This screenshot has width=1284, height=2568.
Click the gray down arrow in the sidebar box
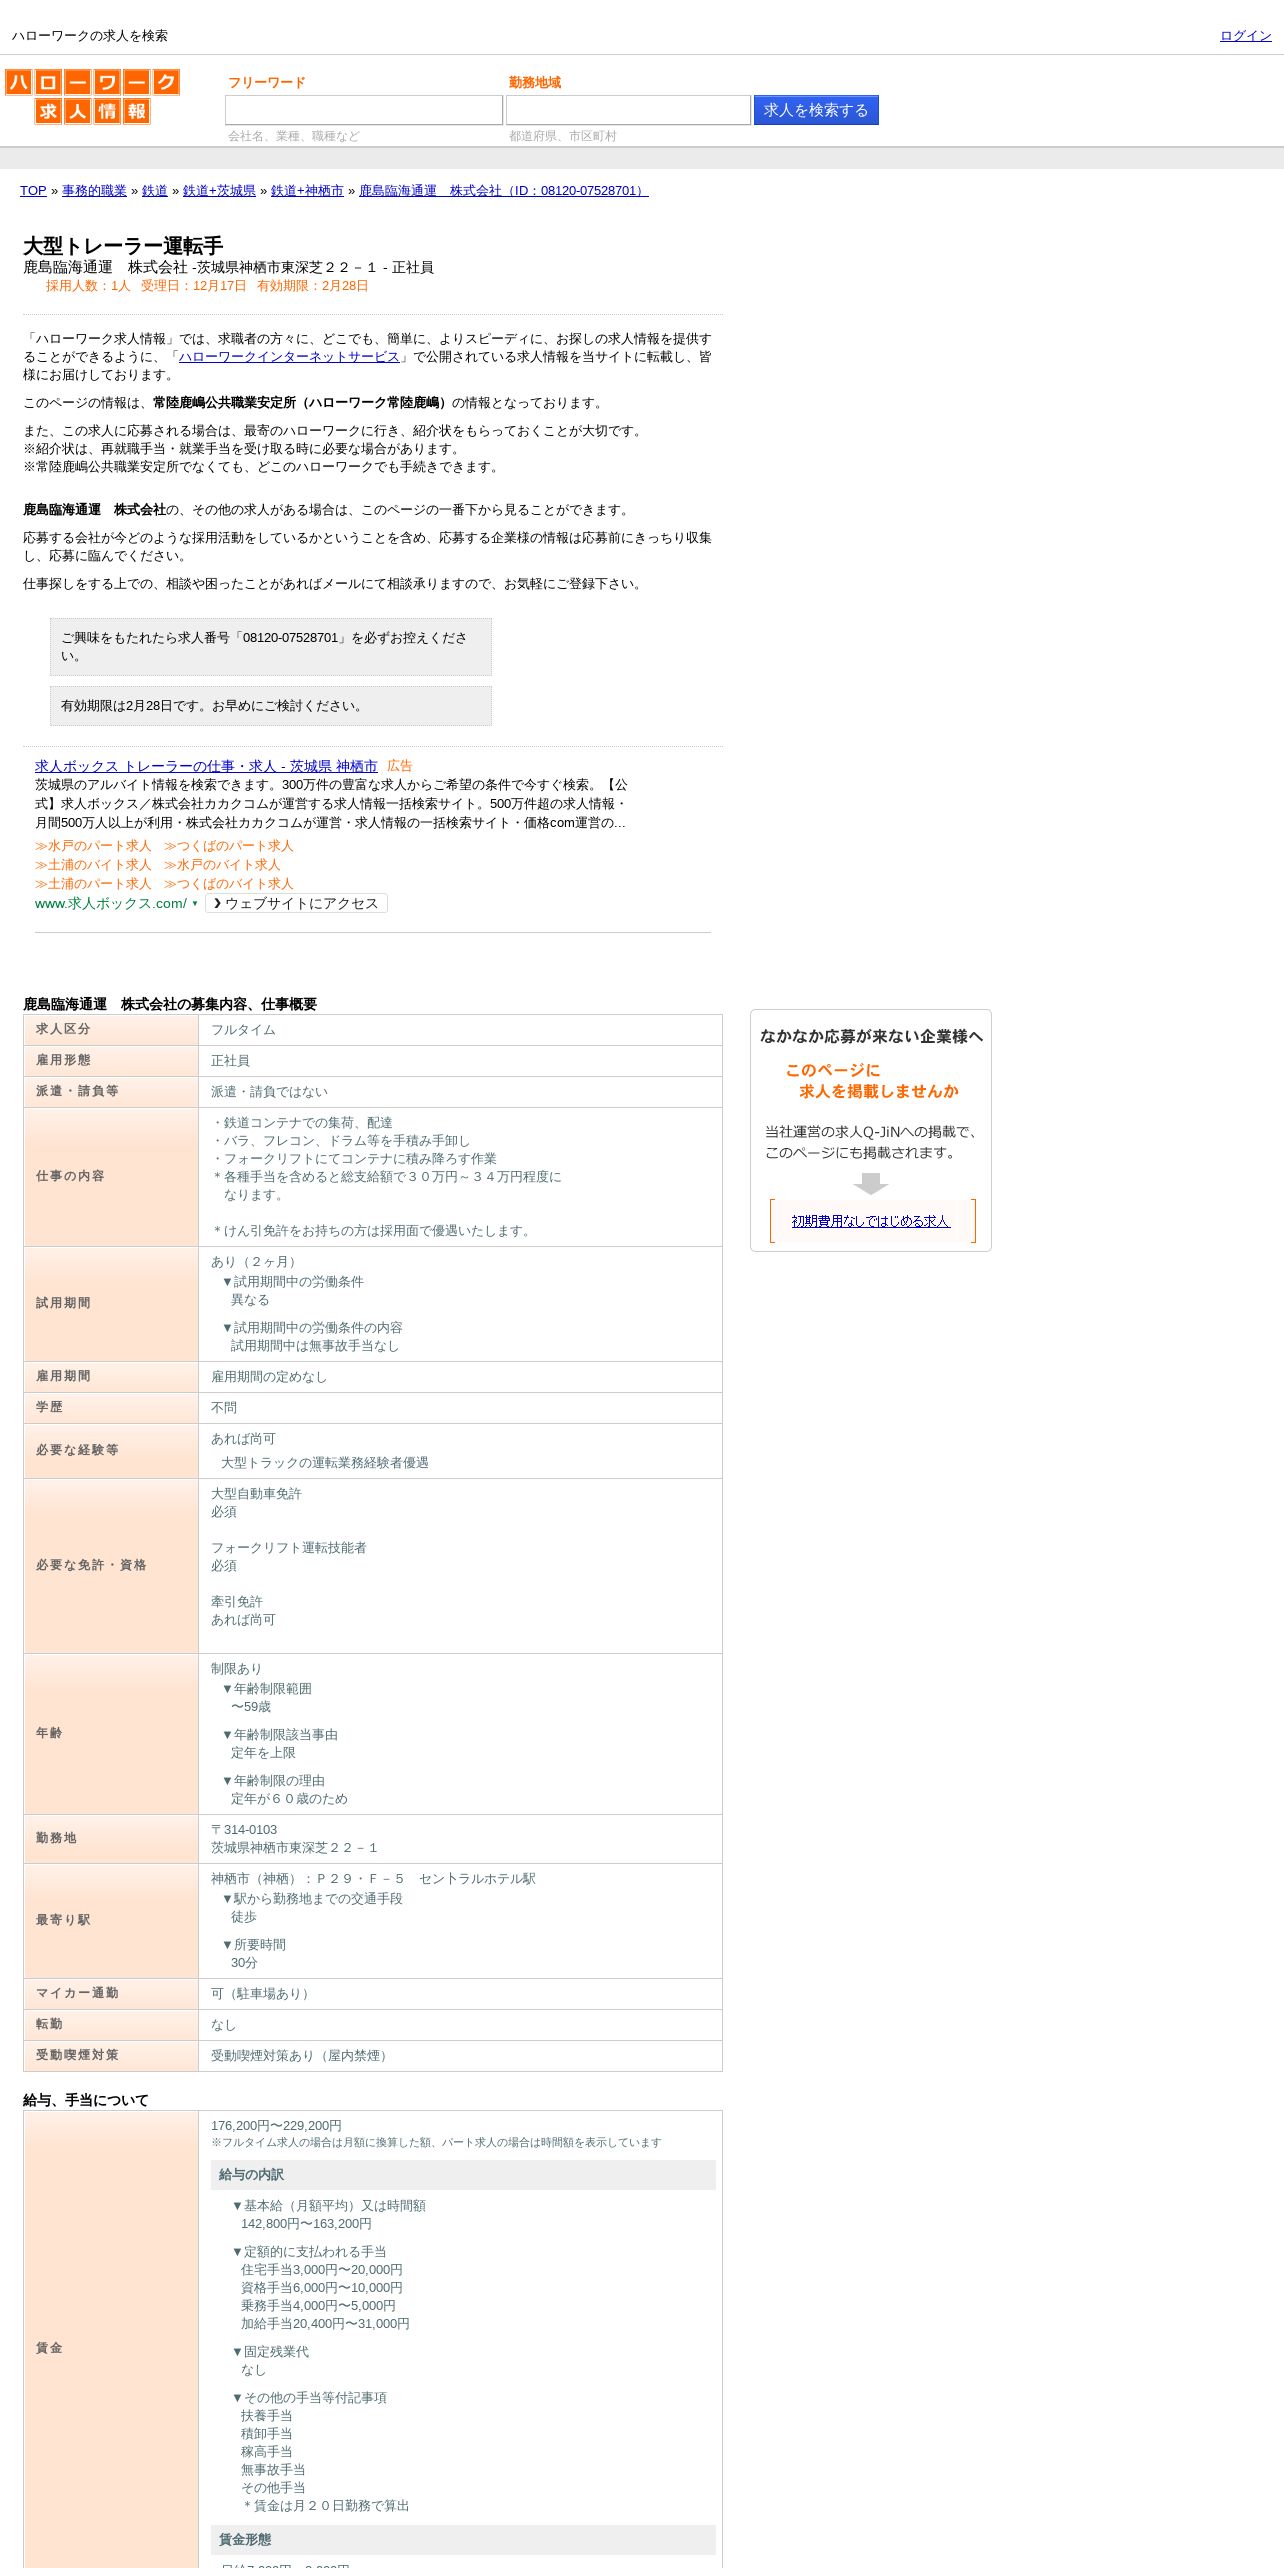click(871, 1184)
